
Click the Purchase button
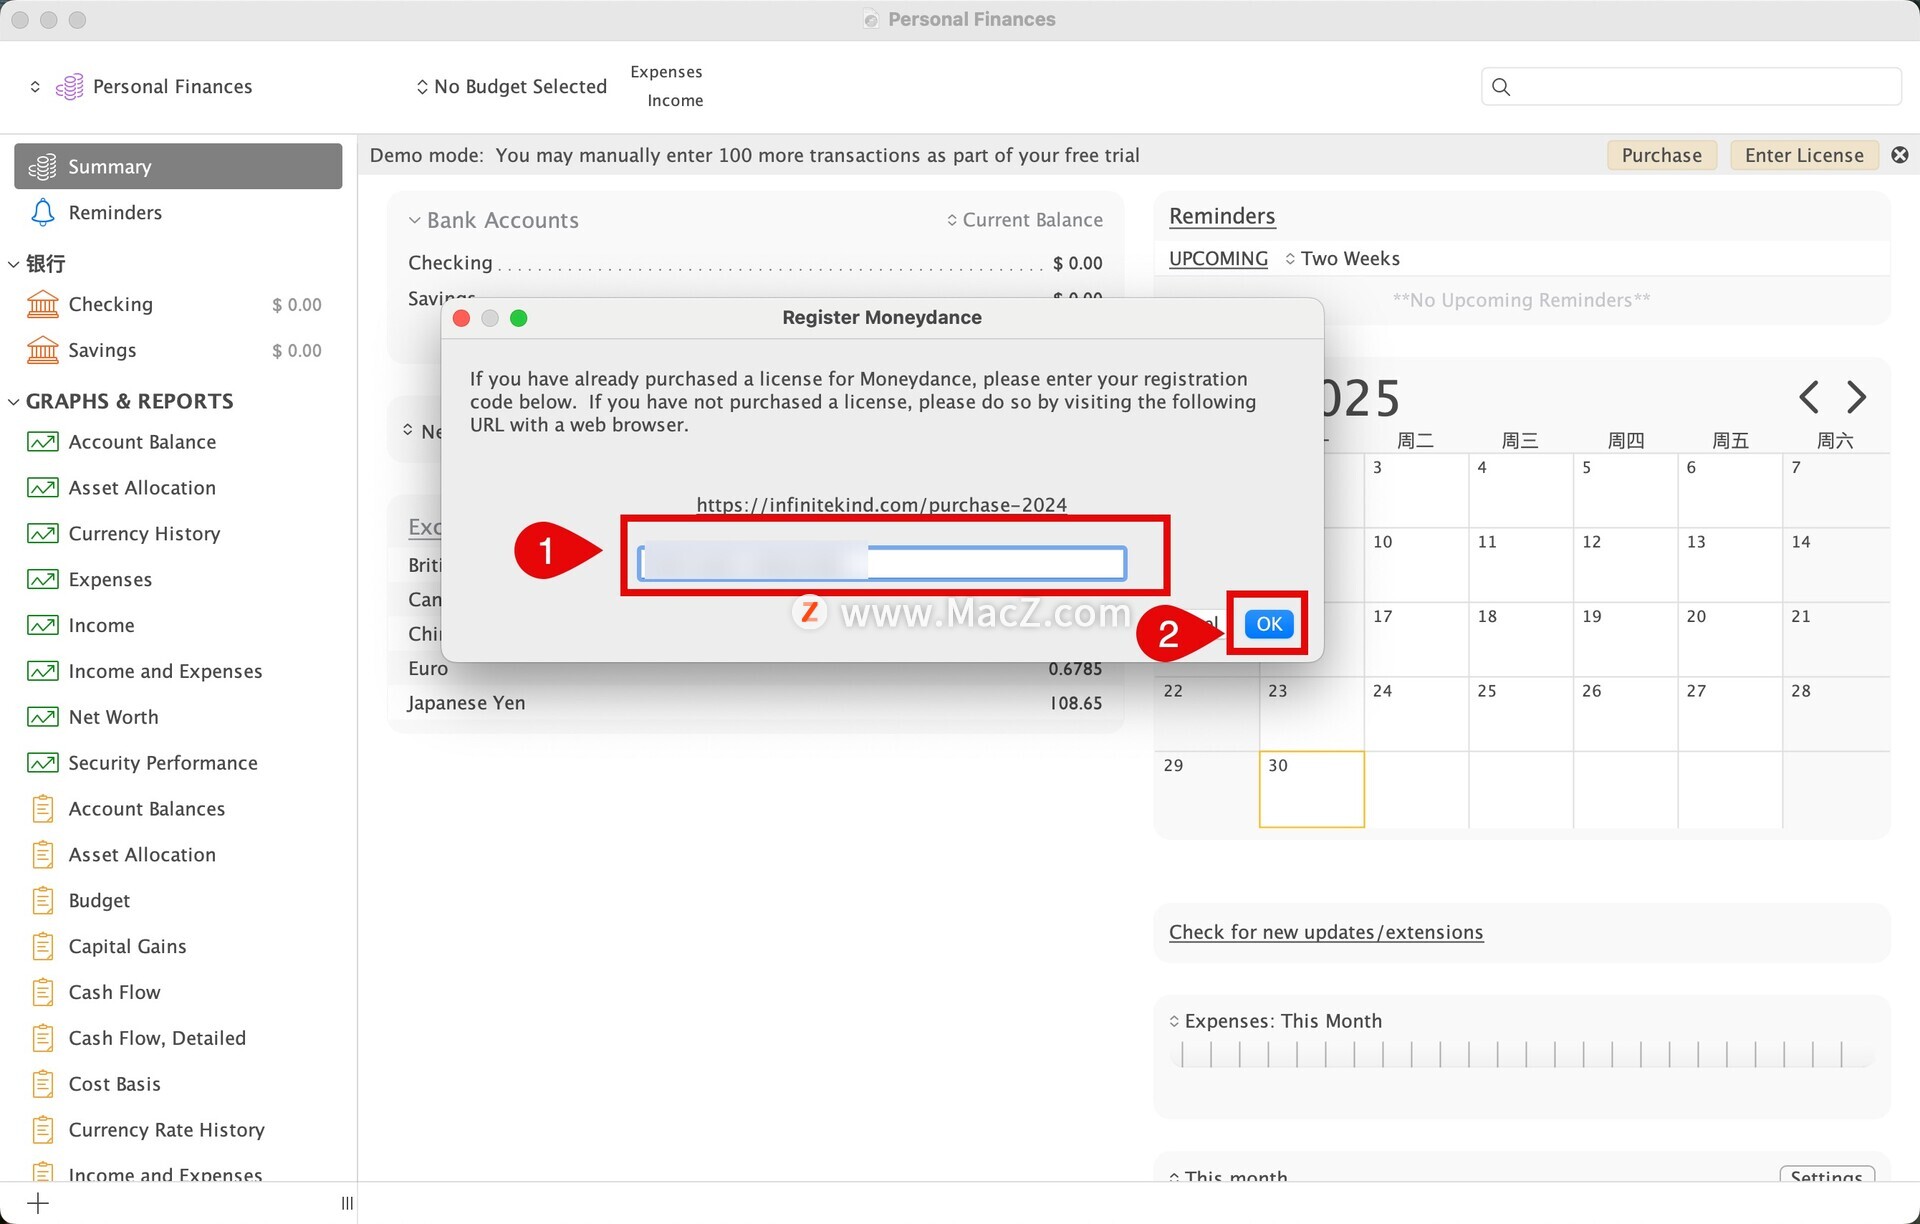point(1662,155)
